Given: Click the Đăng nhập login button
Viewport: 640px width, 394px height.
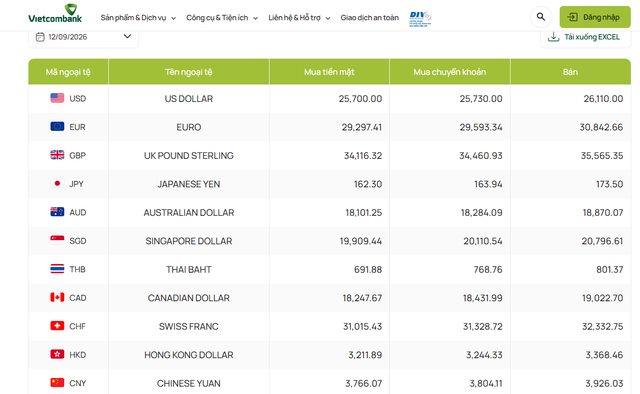Looking at the screenshot, I should 595,17.
